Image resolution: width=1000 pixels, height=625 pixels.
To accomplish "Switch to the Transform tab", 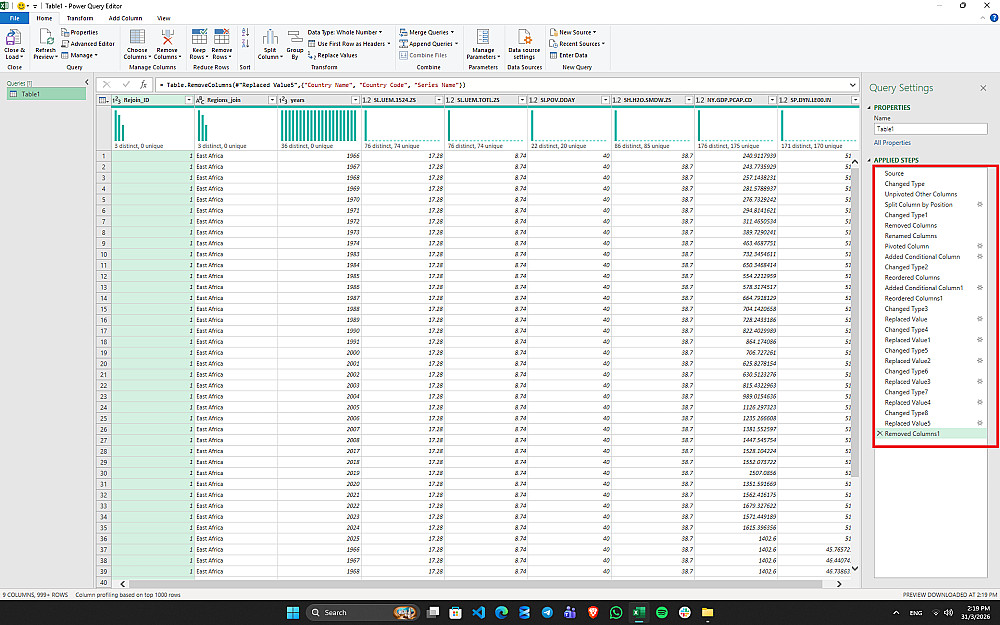I will (80, 18).
